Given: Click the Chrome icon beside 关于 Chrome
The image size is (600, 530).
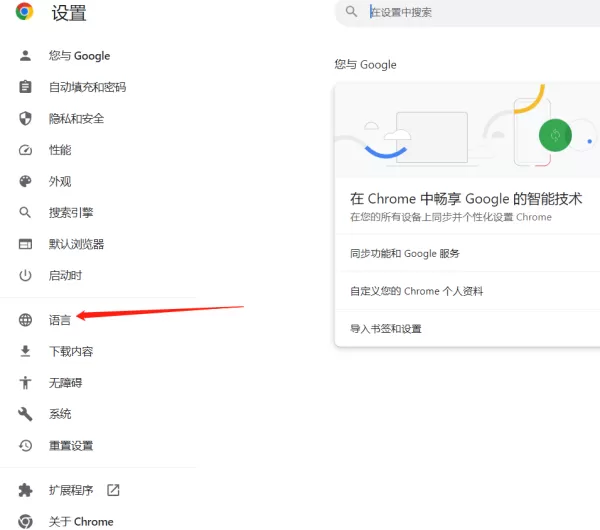Looking at the screenshot, I should pyautogui.click(x=25, y=521).
